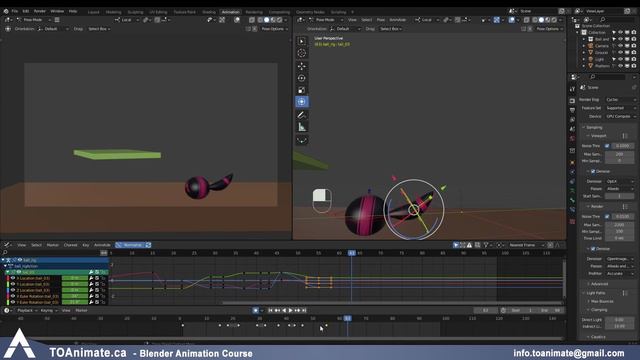
Task: Select the Annotate pencil tool
Action: 302,115
